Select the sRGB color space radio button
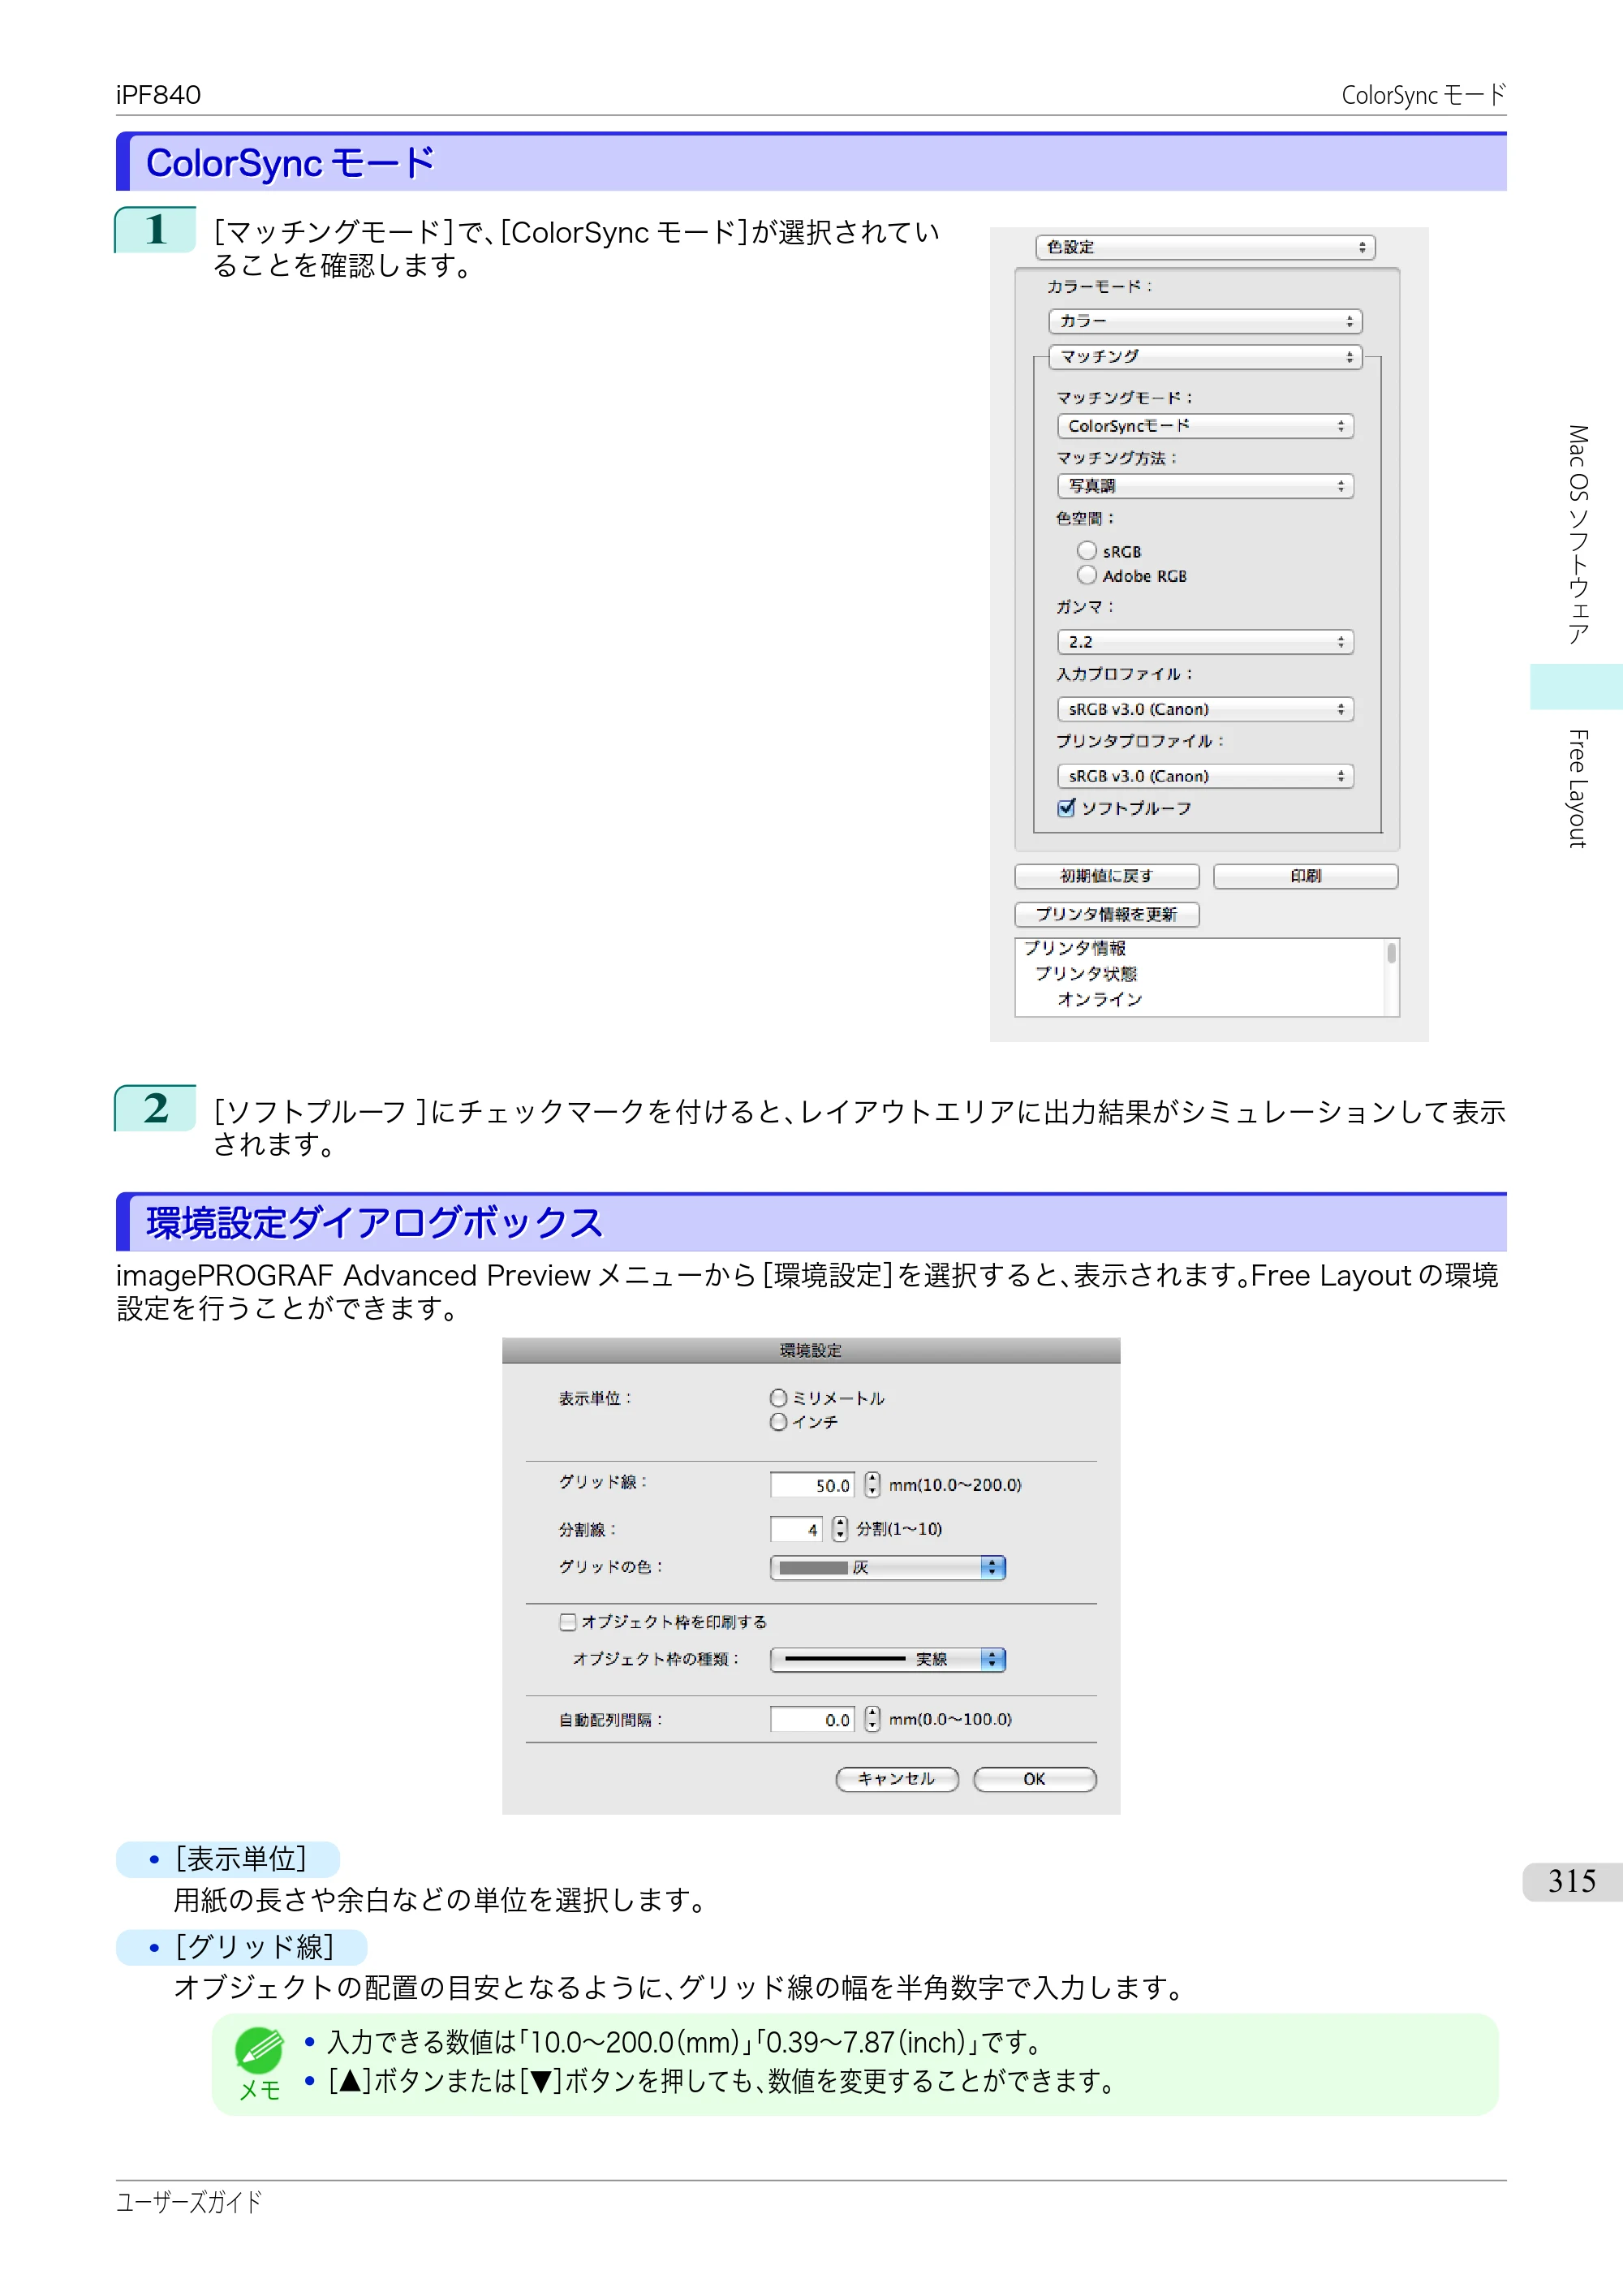The width and height of the screenshot is (1623, 2296). (1087, 551)
